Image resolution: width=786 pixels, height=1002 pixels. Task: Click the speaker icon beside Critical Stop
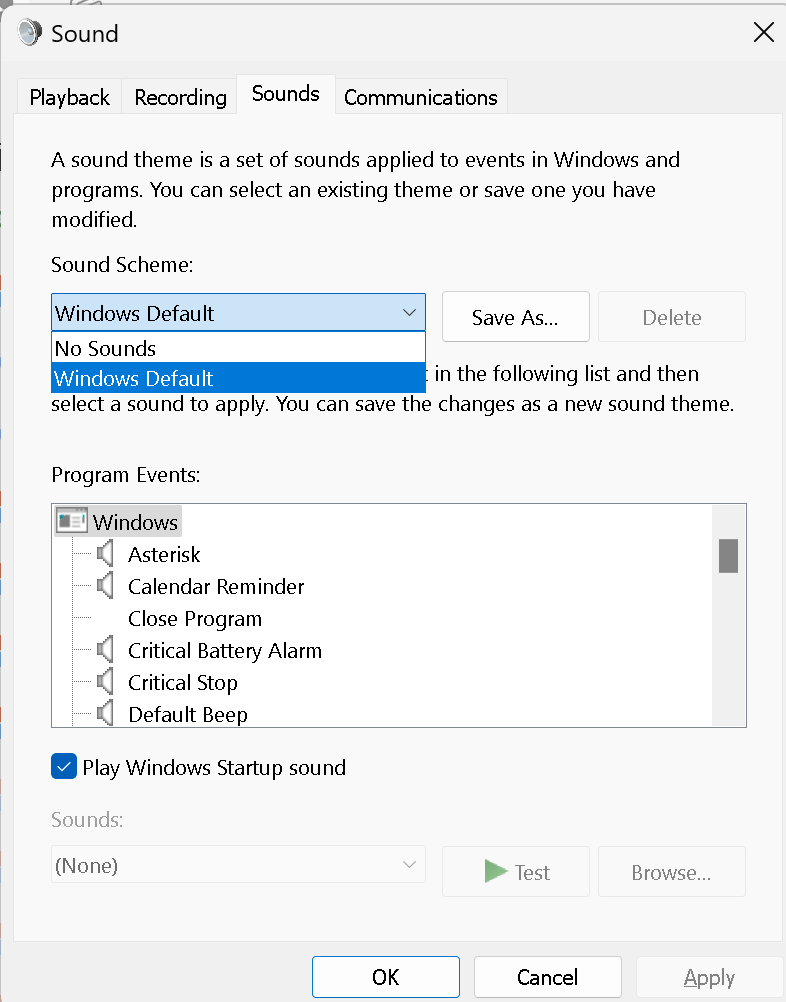point(105,681)
